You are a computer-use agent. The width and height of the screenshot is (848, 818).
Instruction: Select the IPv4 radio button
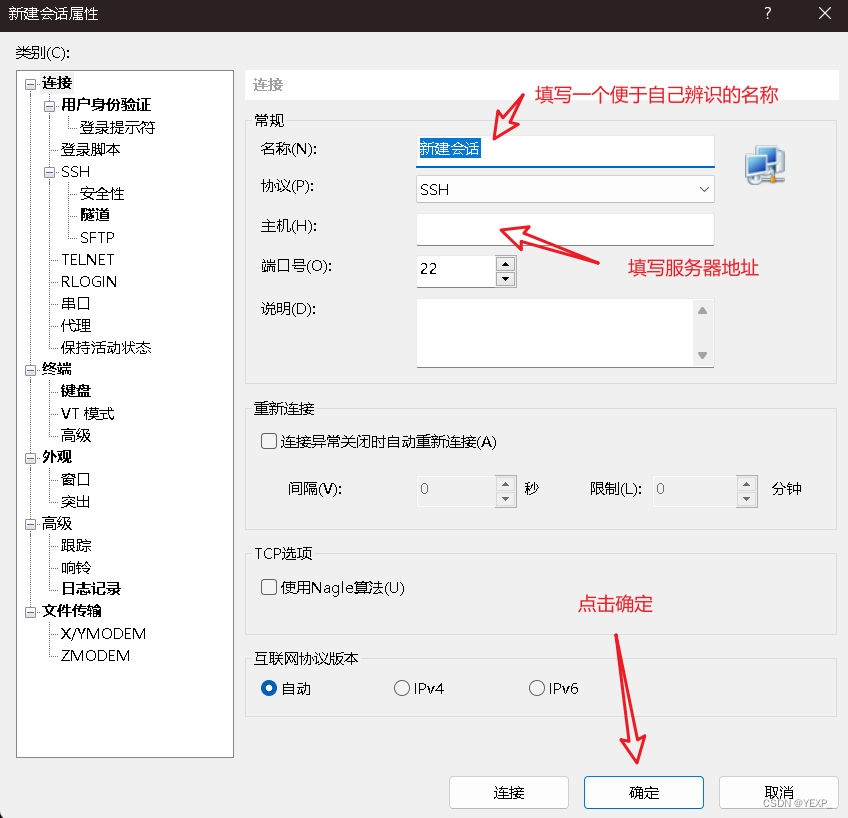pyautogui.click(x=404, y=687)
